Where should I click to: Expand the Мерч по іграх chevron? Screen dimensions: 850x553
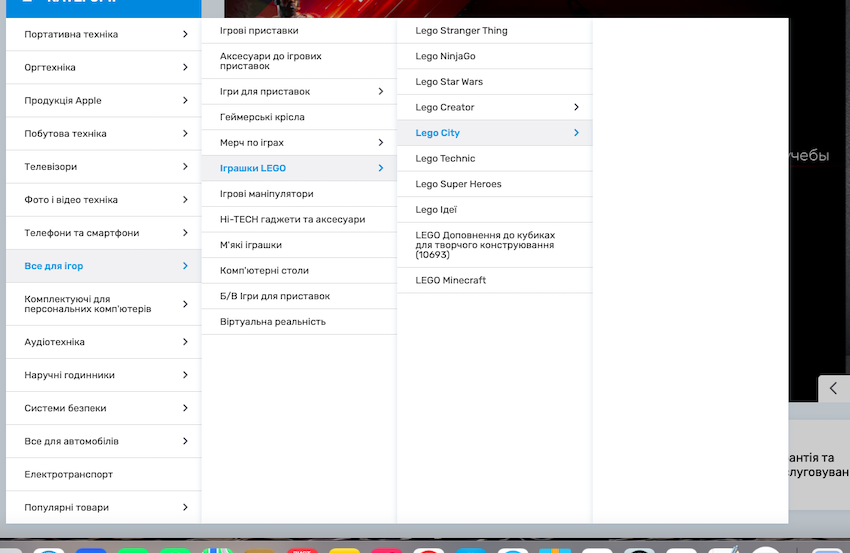[x=381, y=142]
